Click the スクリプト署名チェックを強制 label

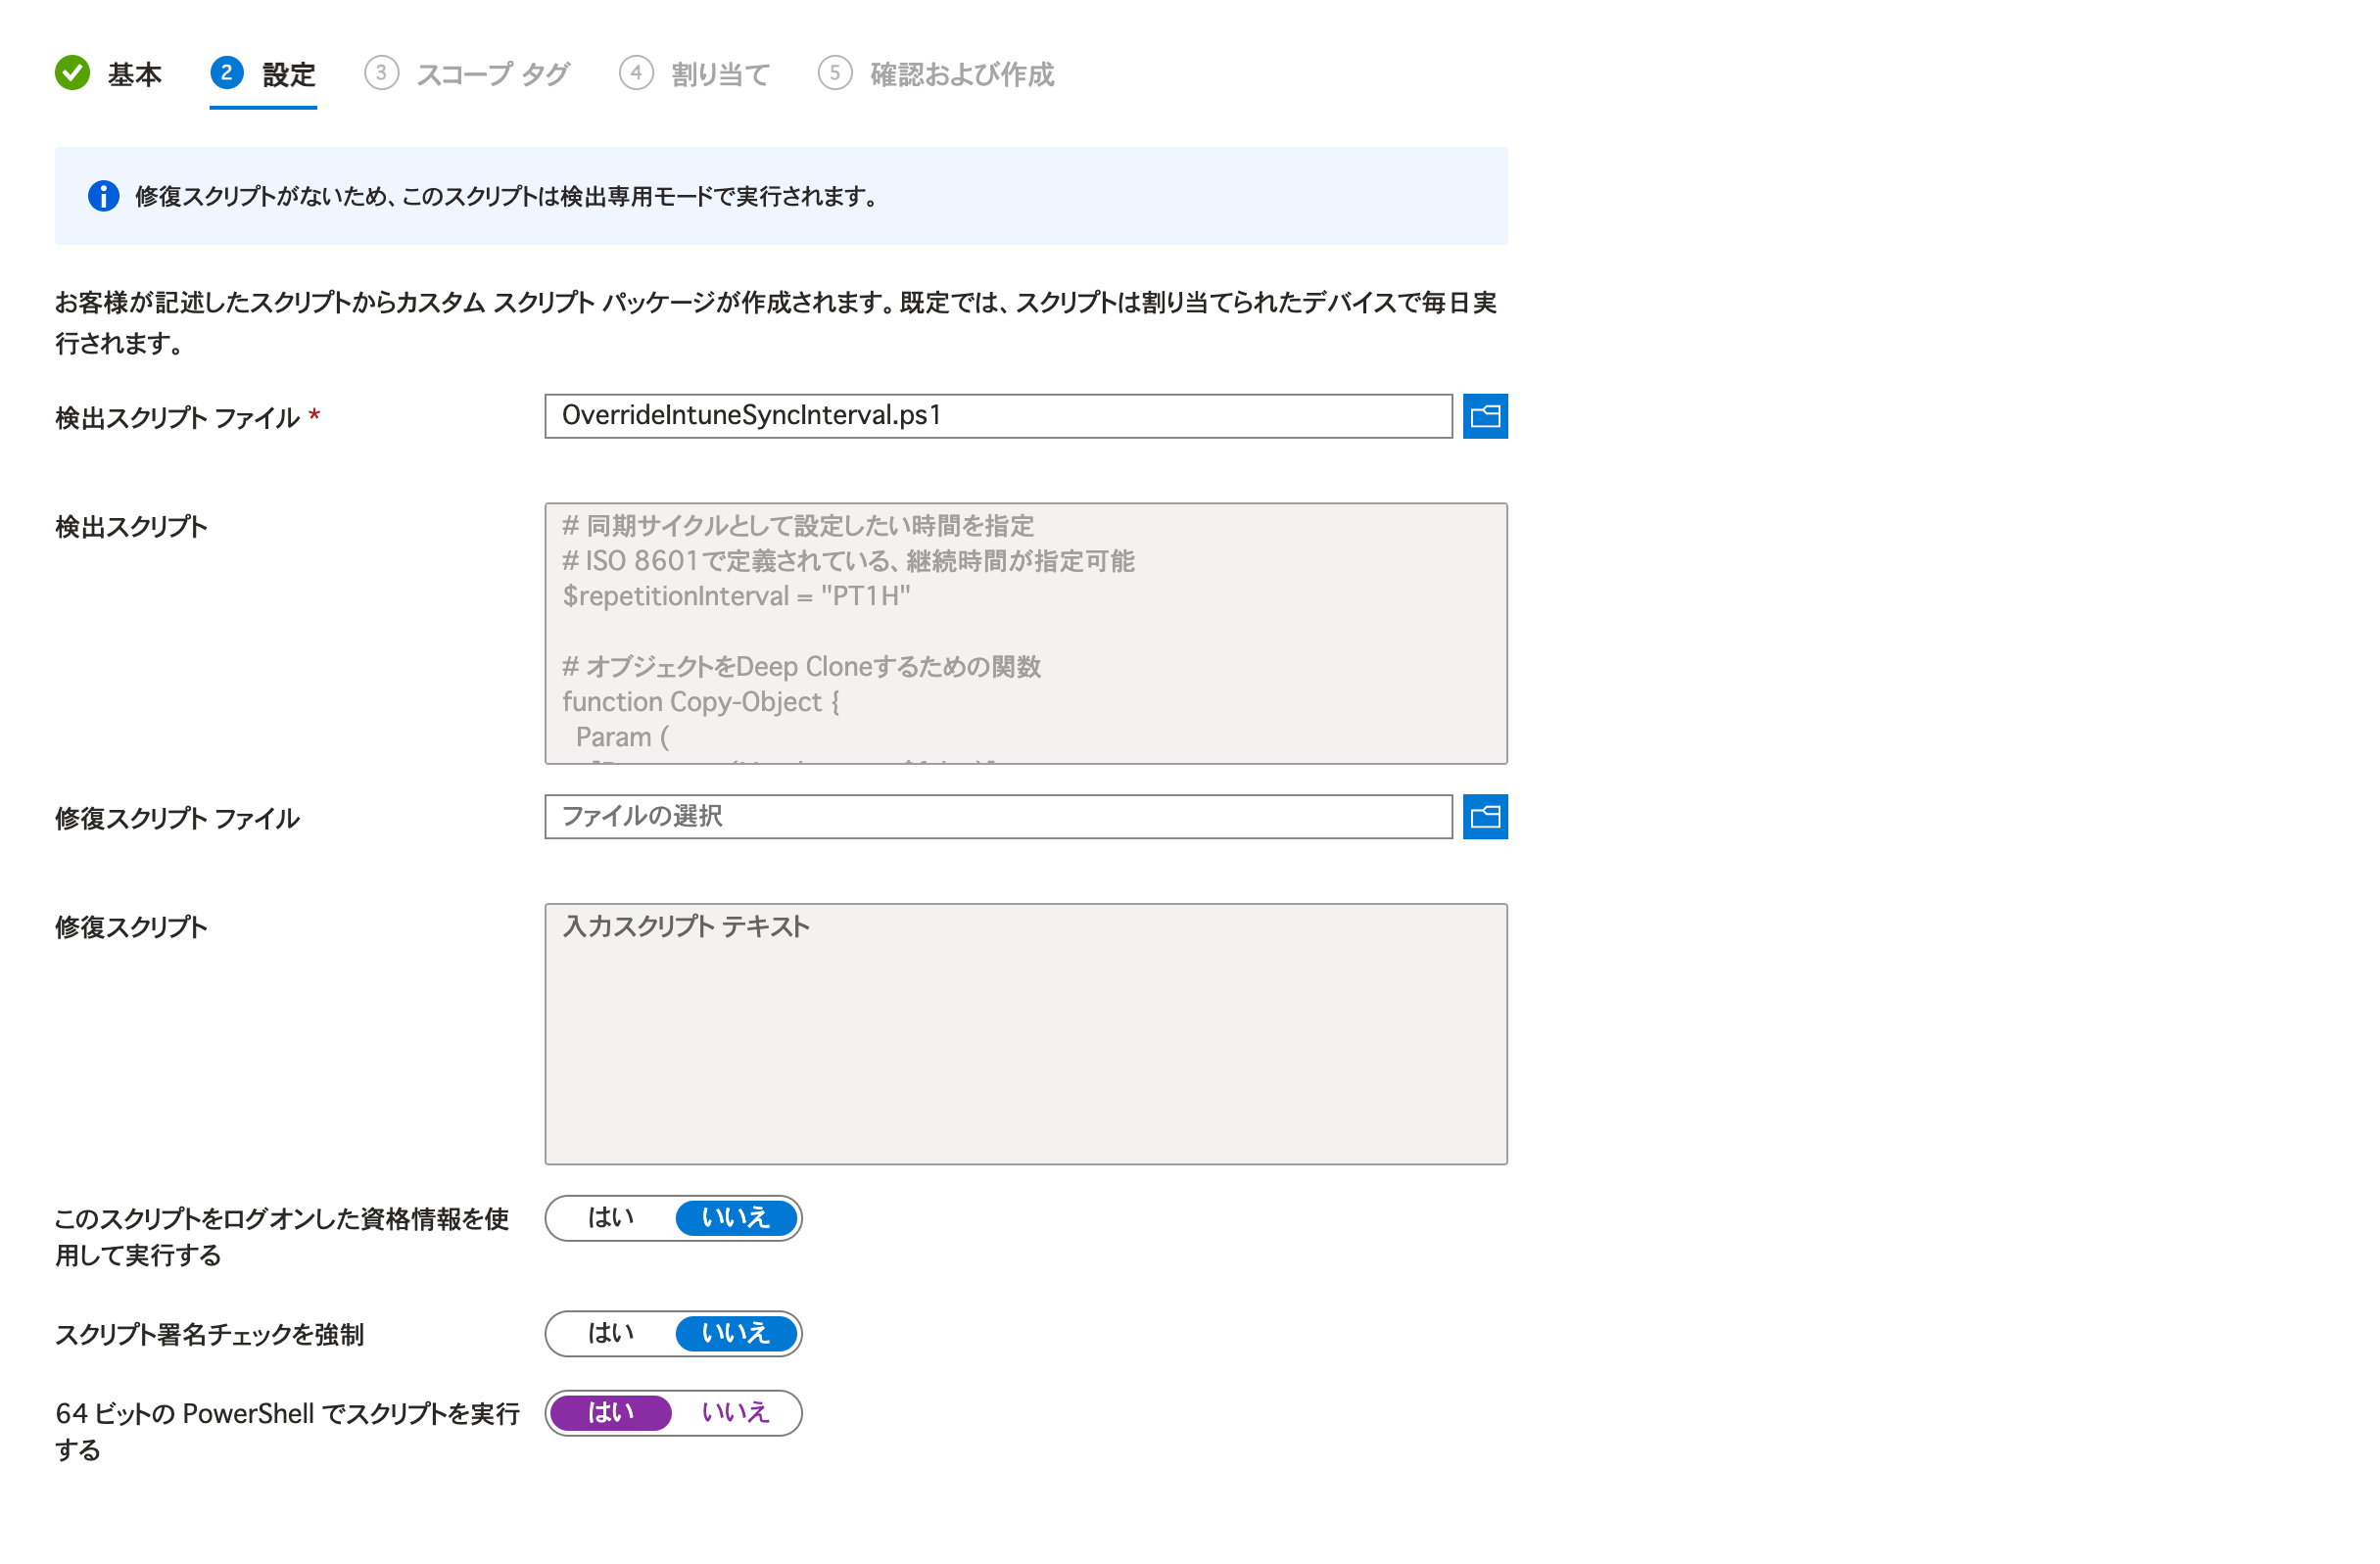[209, 1335]
